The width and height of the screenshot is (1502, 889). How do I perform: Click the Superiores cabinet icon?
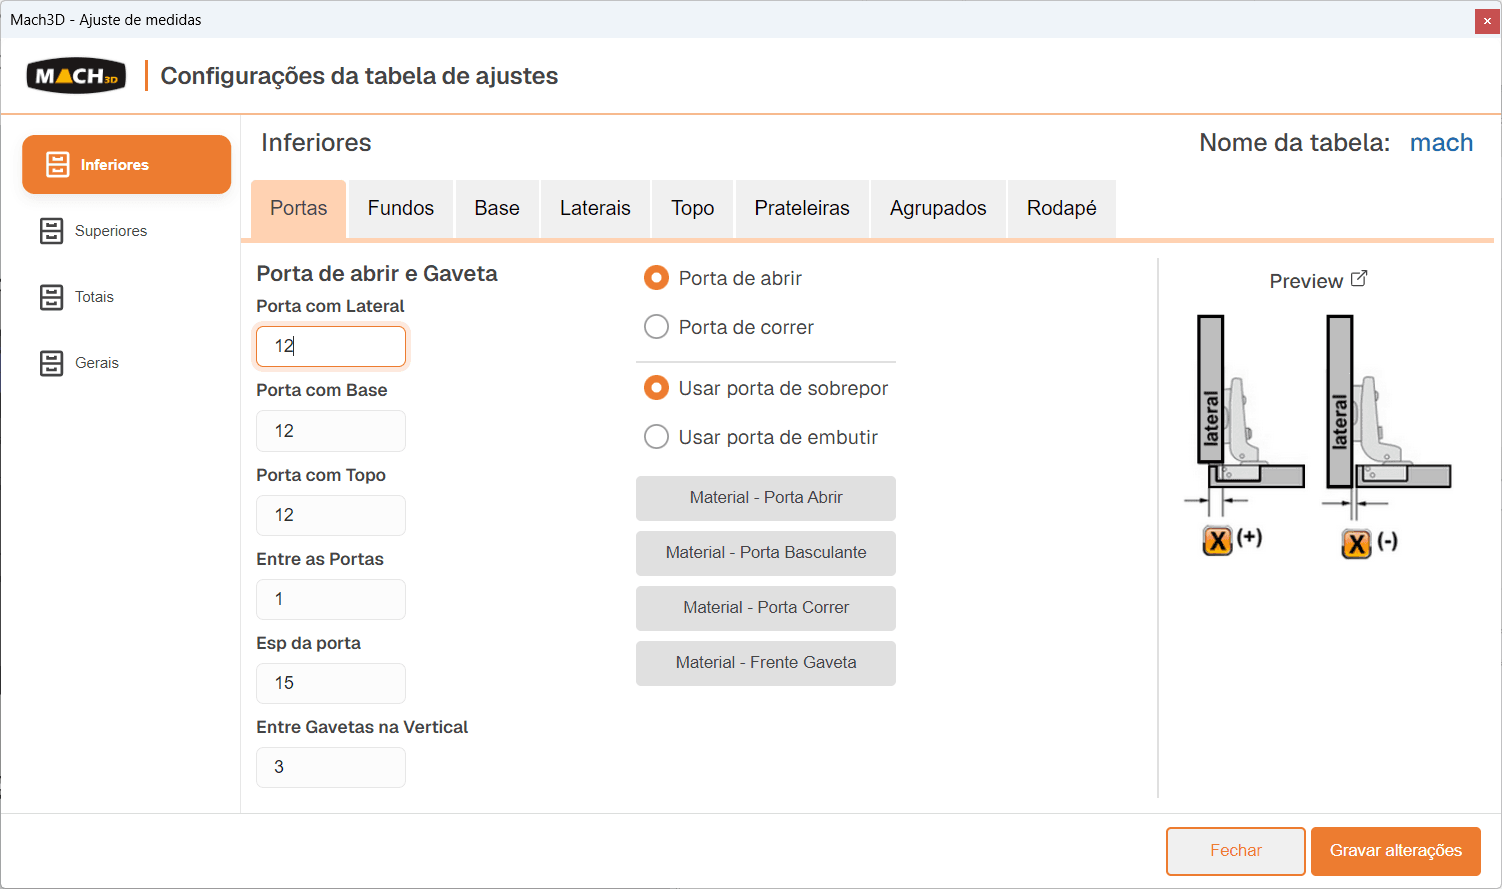52,231
